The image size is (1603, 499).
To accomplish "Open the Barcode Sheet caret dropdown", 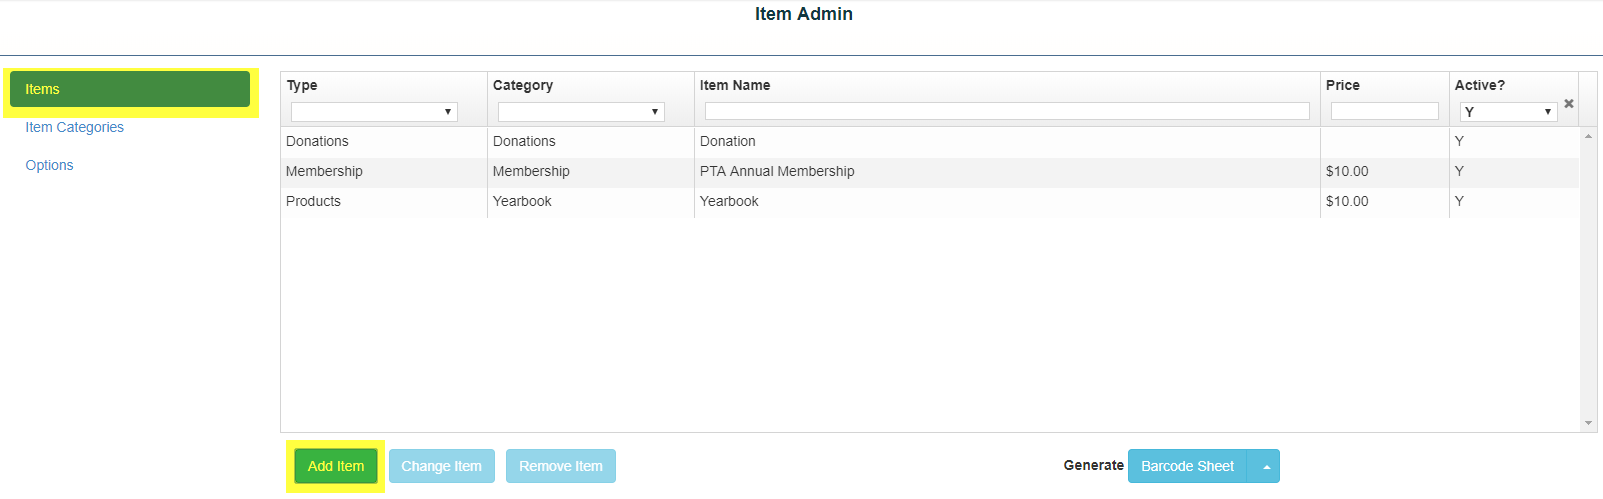I will pos(1265,466).
